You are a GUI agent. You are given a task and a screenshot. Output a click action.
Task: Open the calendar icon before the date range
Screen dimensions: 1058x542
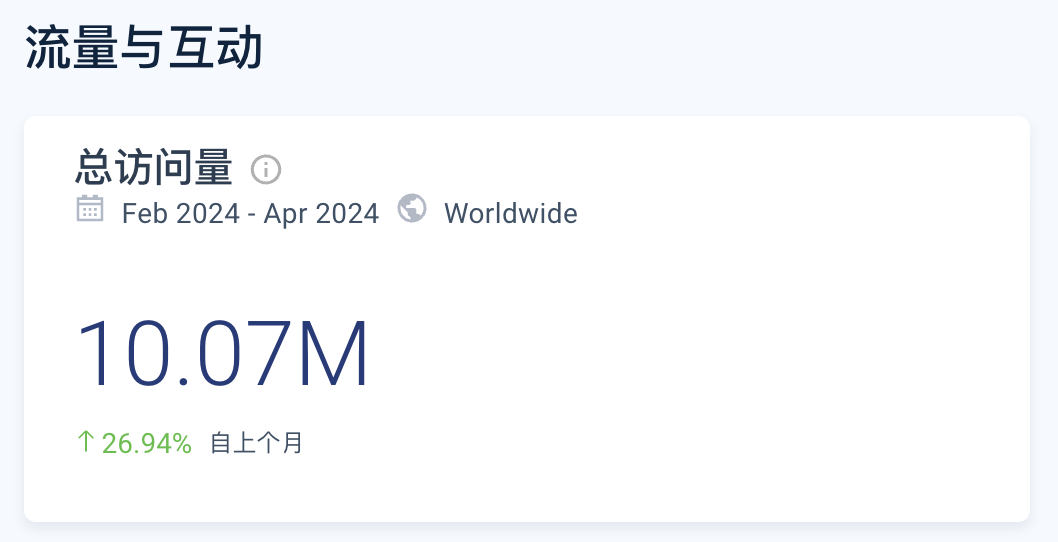click(x=90, y=209)
